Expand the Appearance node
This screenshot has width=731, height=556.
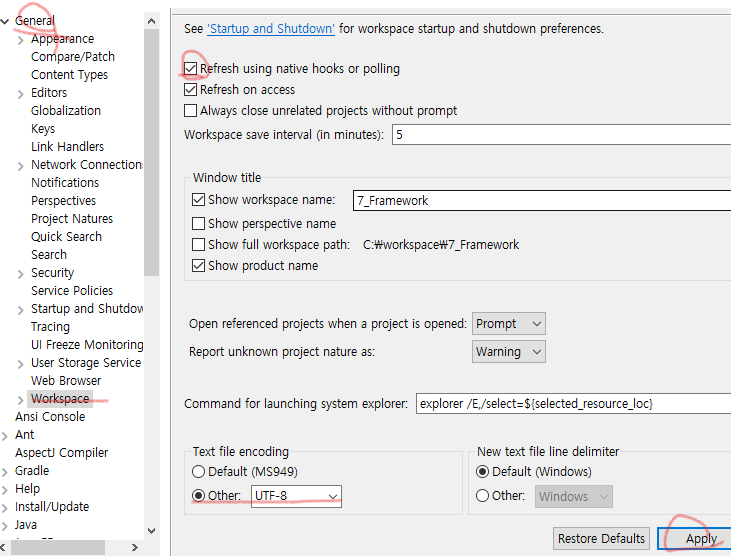click(x=21, y=40)
